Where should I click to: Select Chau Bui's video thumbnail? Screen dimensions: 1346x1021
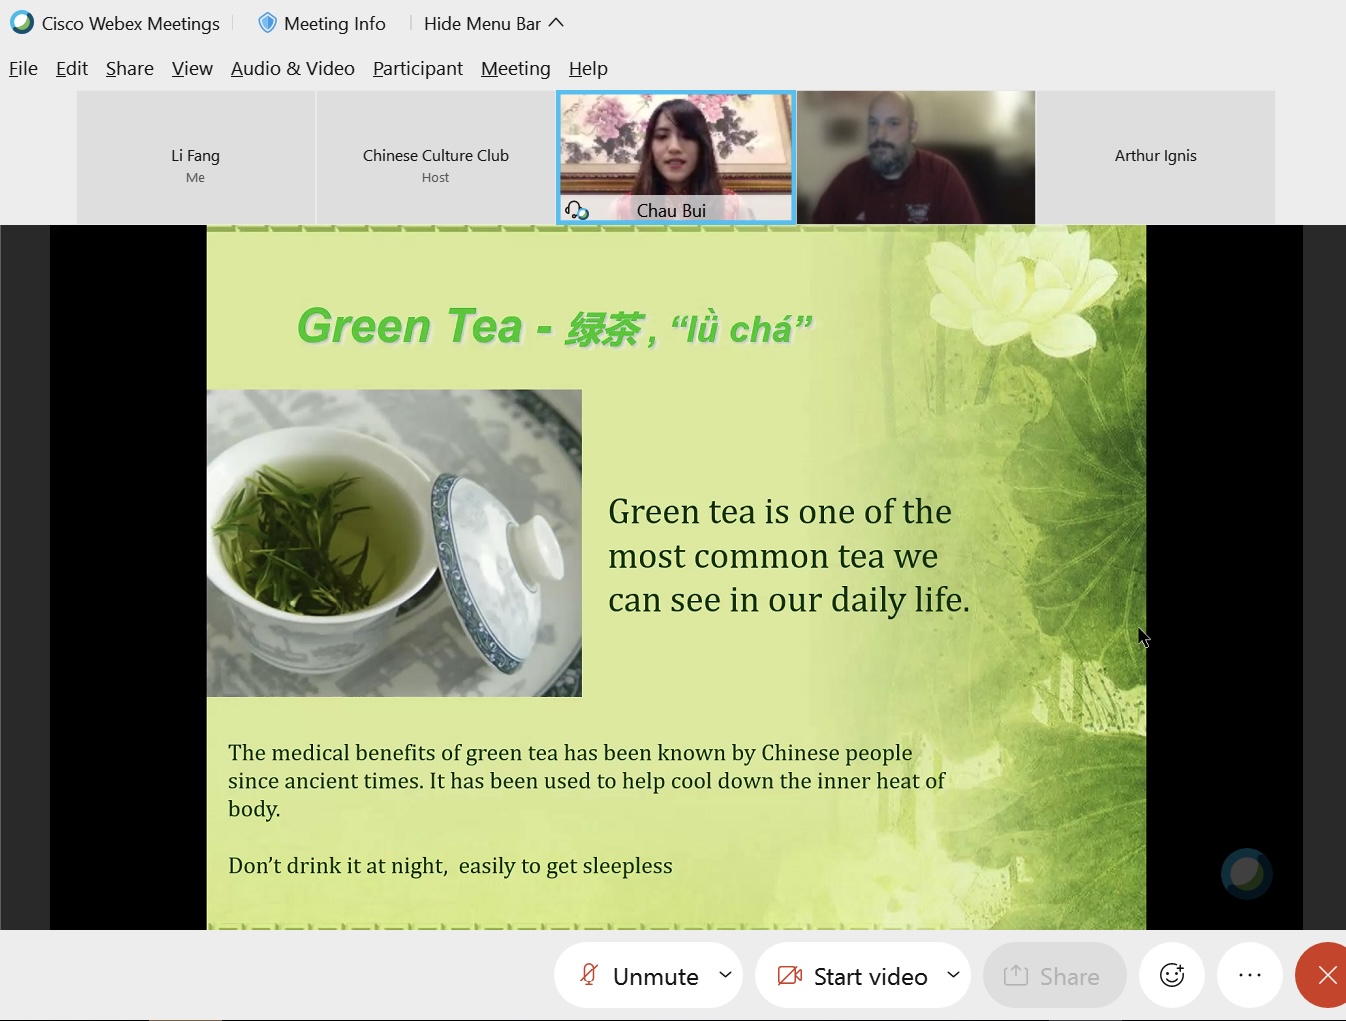click(x=676, y=150)
